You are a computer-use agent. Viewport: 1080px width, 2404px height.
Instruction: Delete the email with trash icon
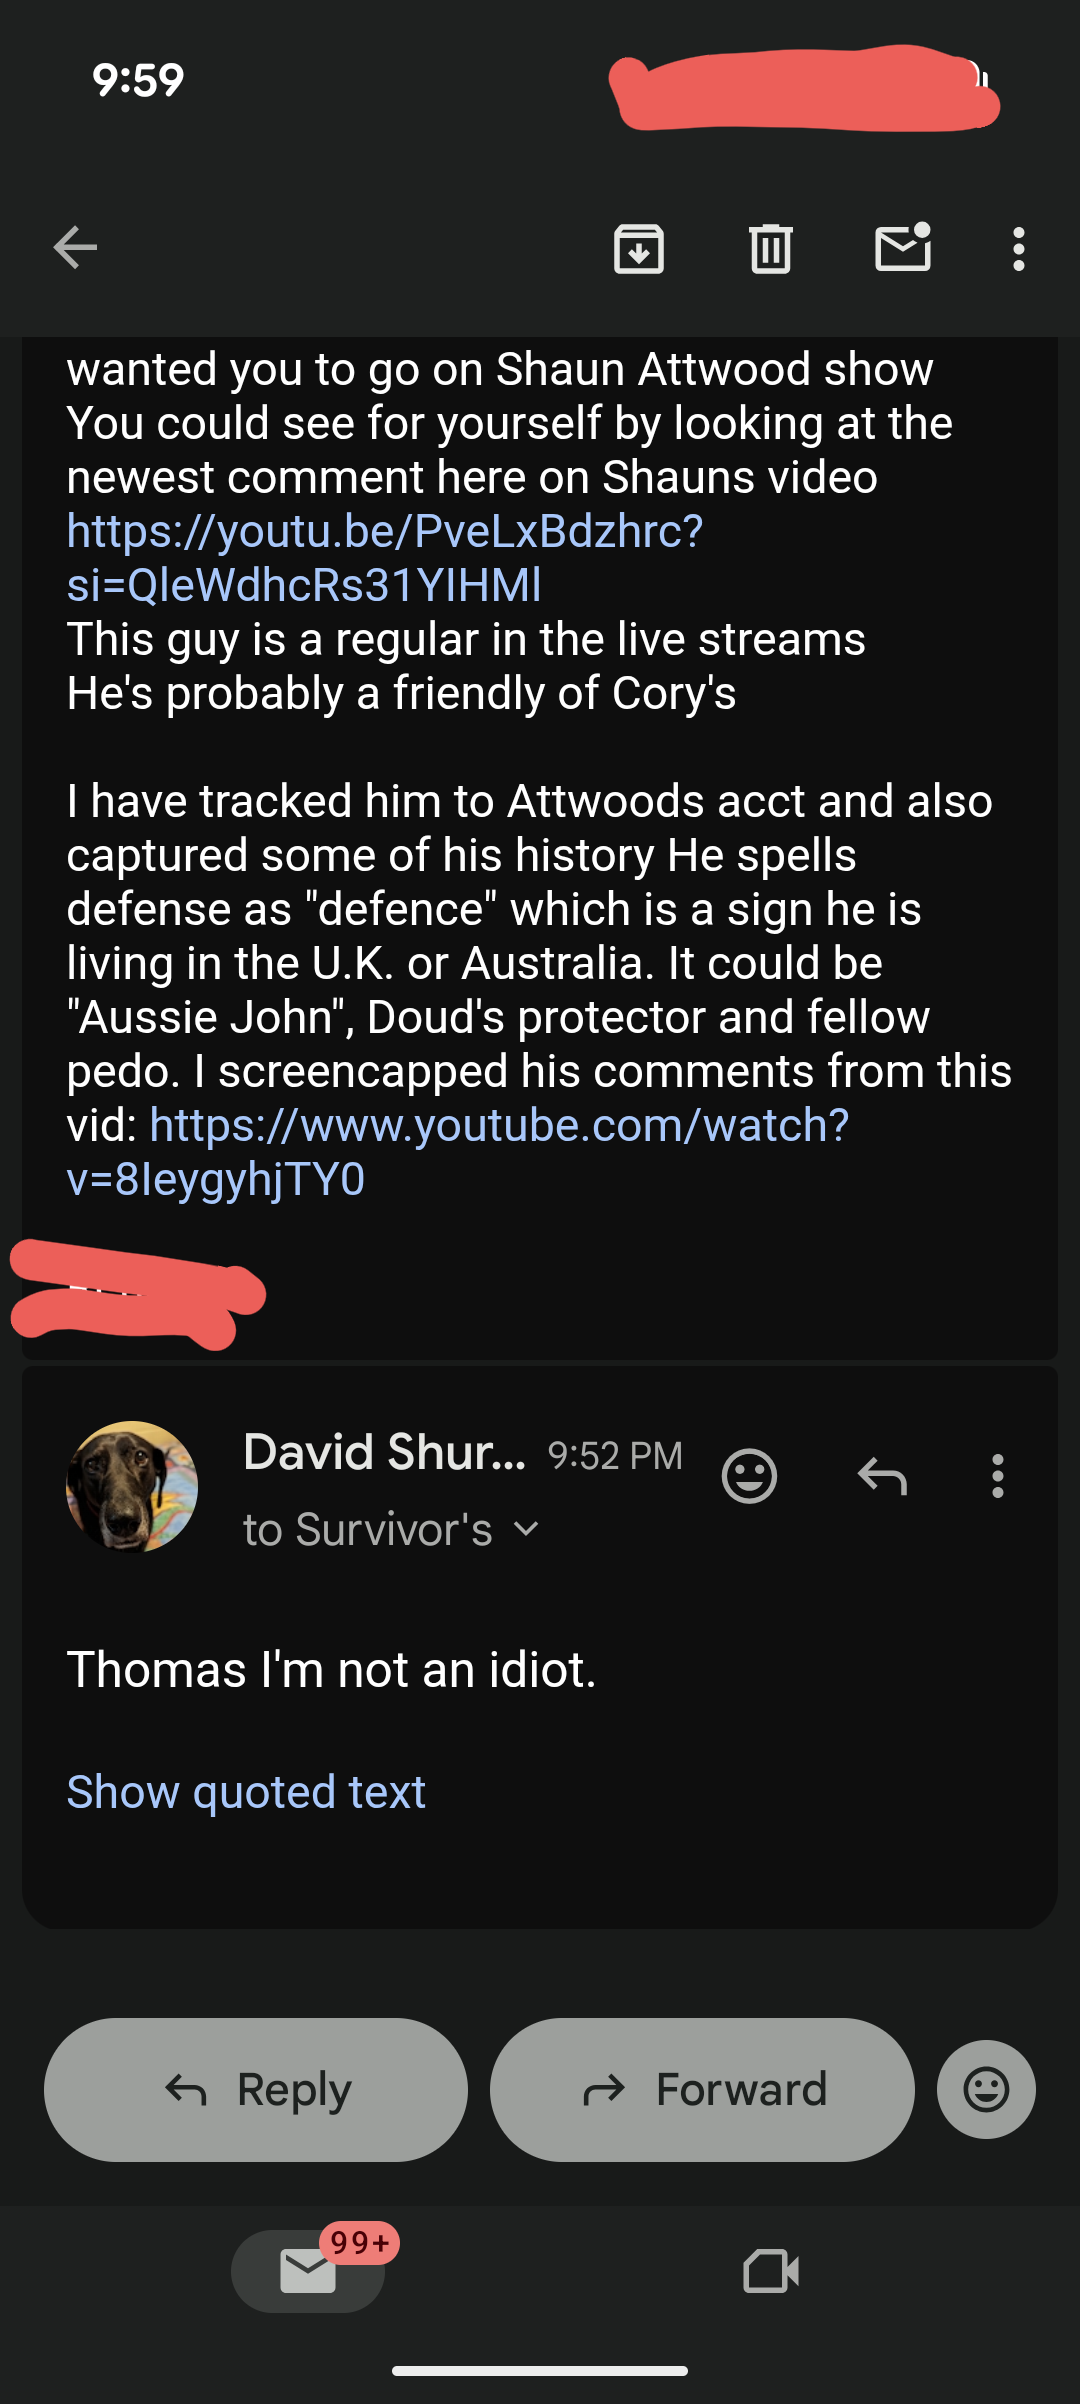click(x=770, y=249)
